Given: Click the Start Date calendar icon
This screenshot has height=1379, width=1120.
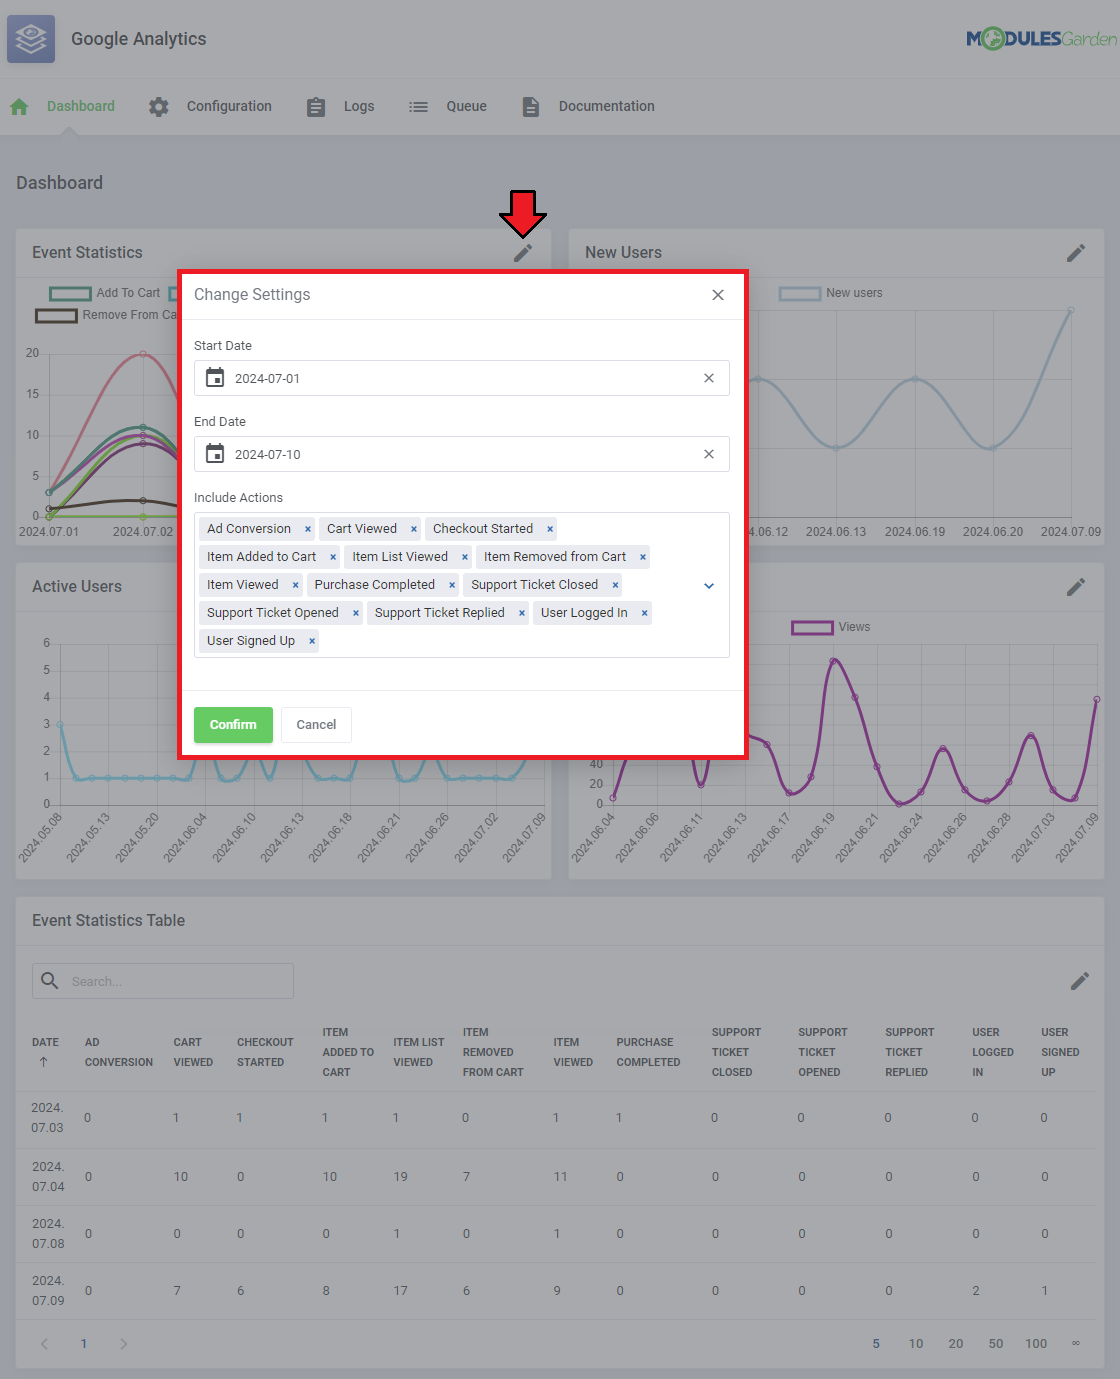Looking at the screenshot, I should (x=215, y=378).
